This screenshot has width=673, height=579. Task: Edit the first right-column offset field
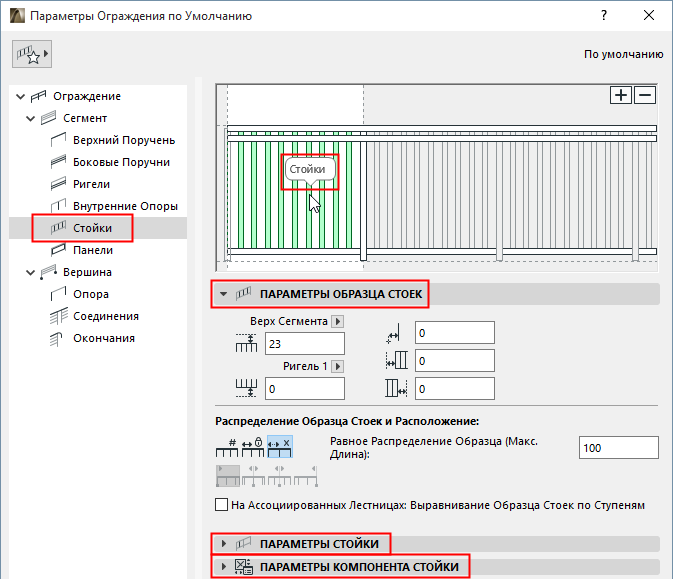click(x=455, y=333)
